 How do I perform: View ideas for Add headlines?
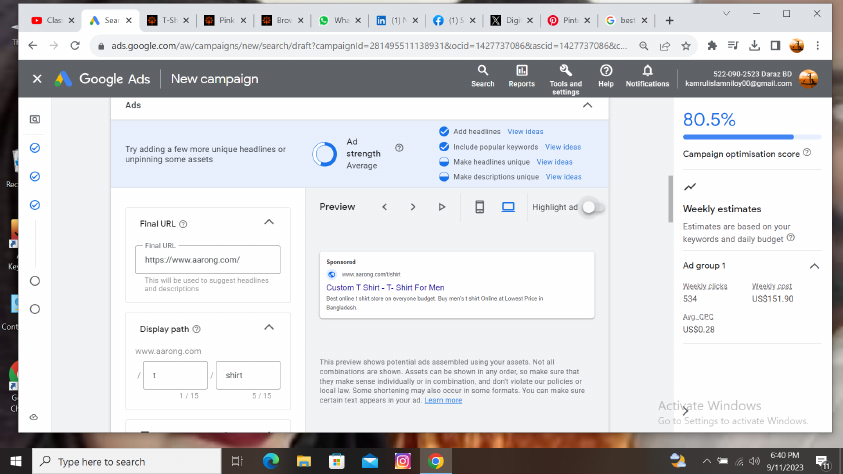pos(525,132)
